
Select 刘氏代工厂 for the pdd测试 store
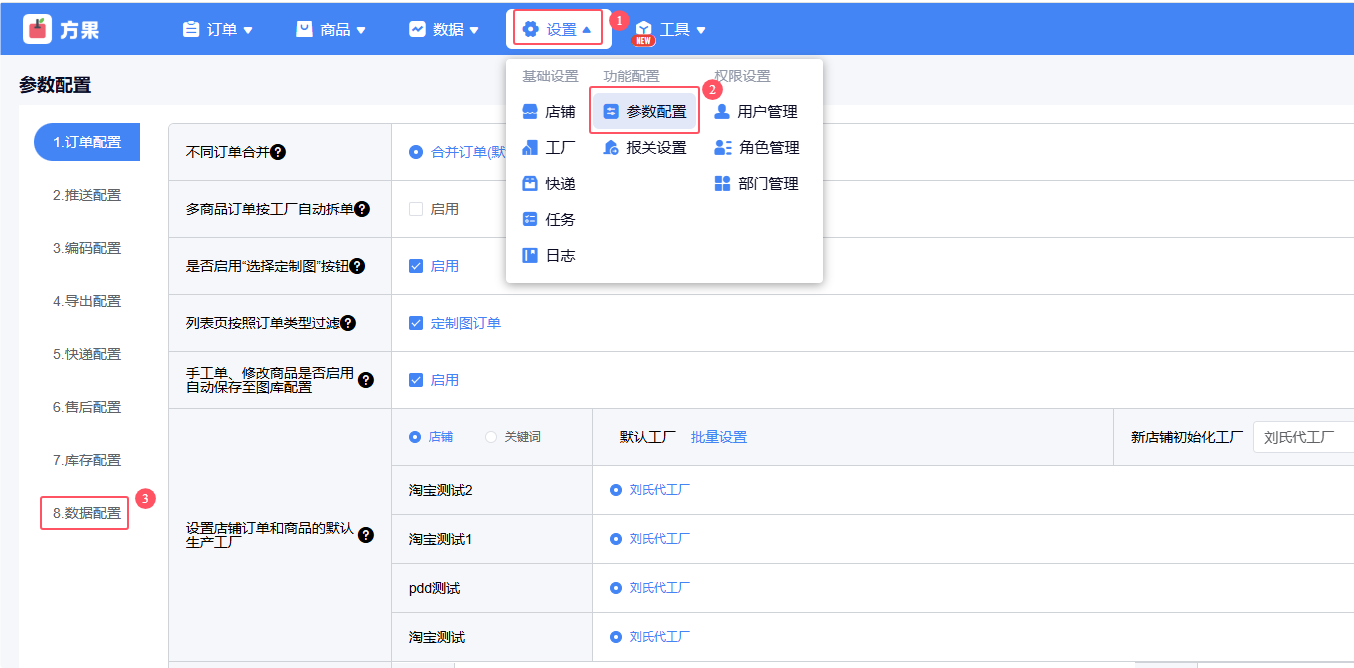(x=616, y=588)
